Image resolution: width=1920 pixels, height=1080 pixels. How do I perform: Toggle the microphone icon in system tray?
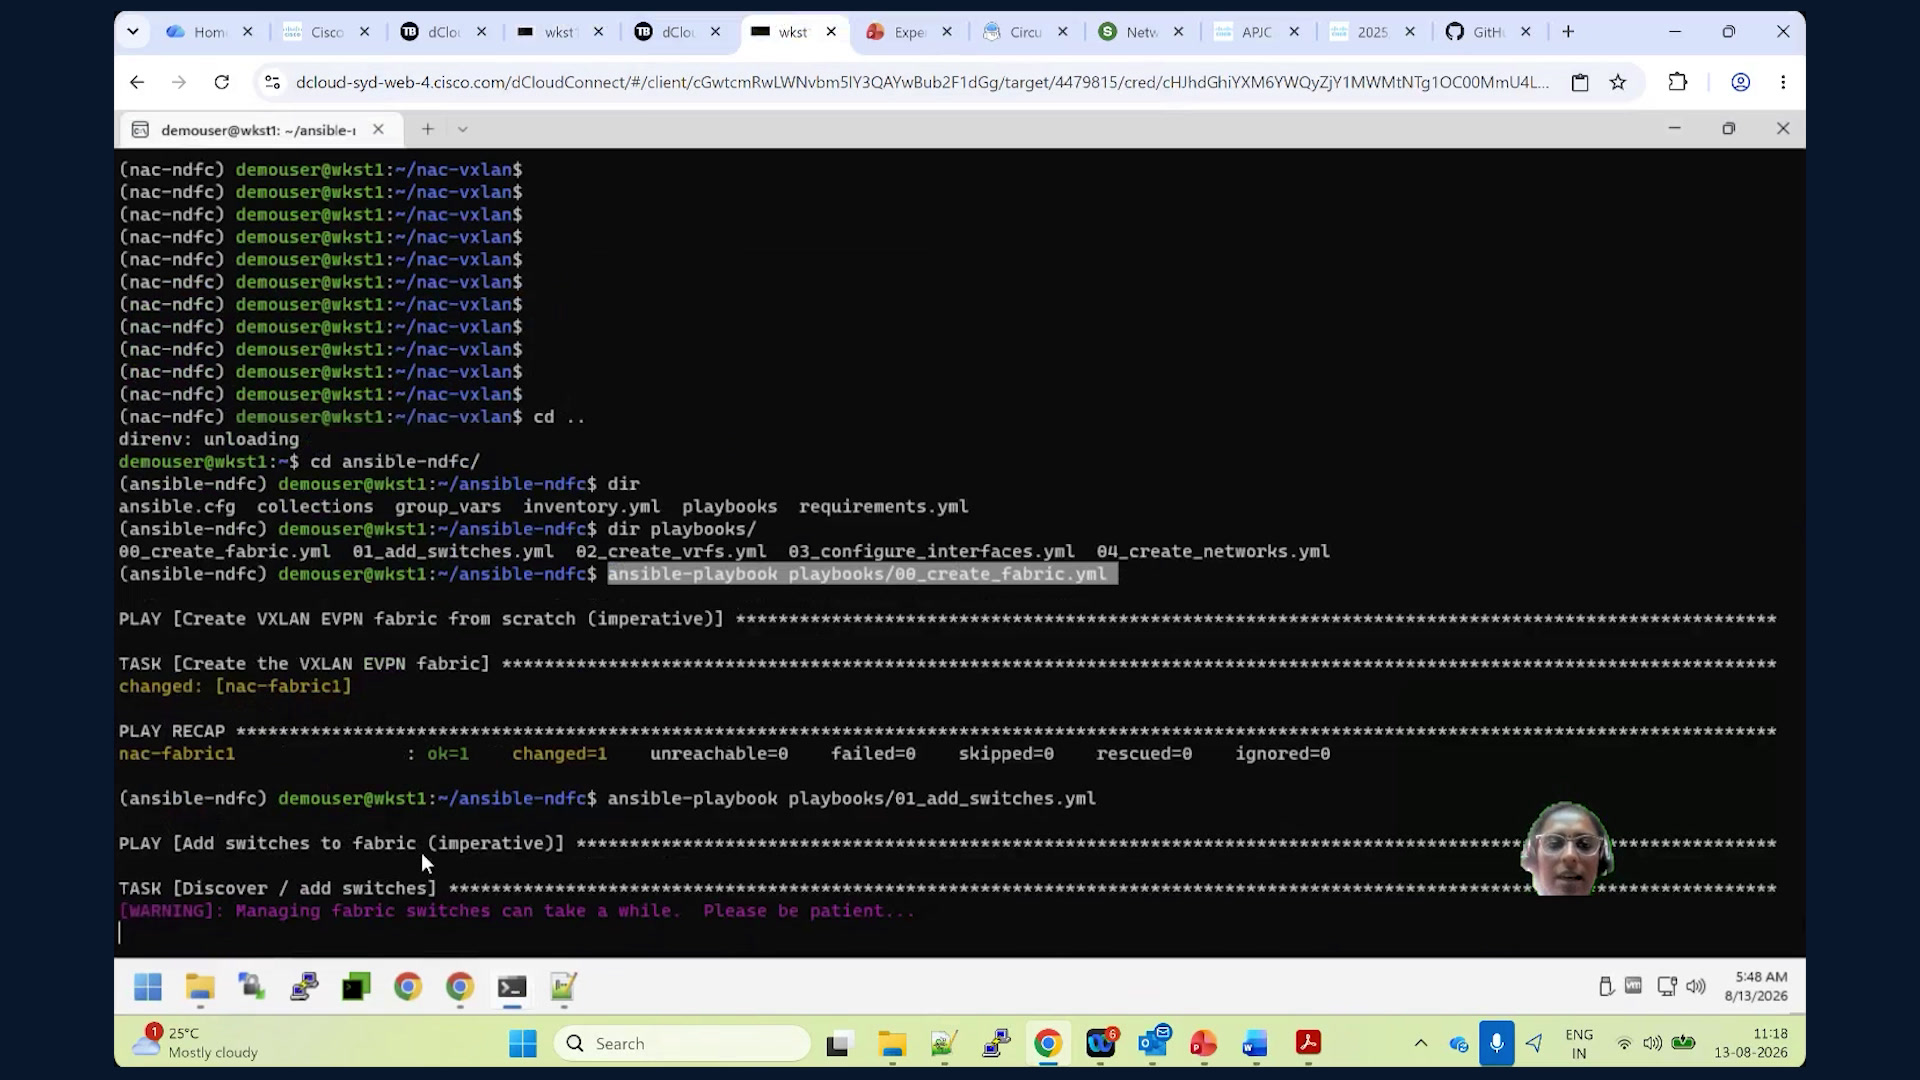1496,1043
